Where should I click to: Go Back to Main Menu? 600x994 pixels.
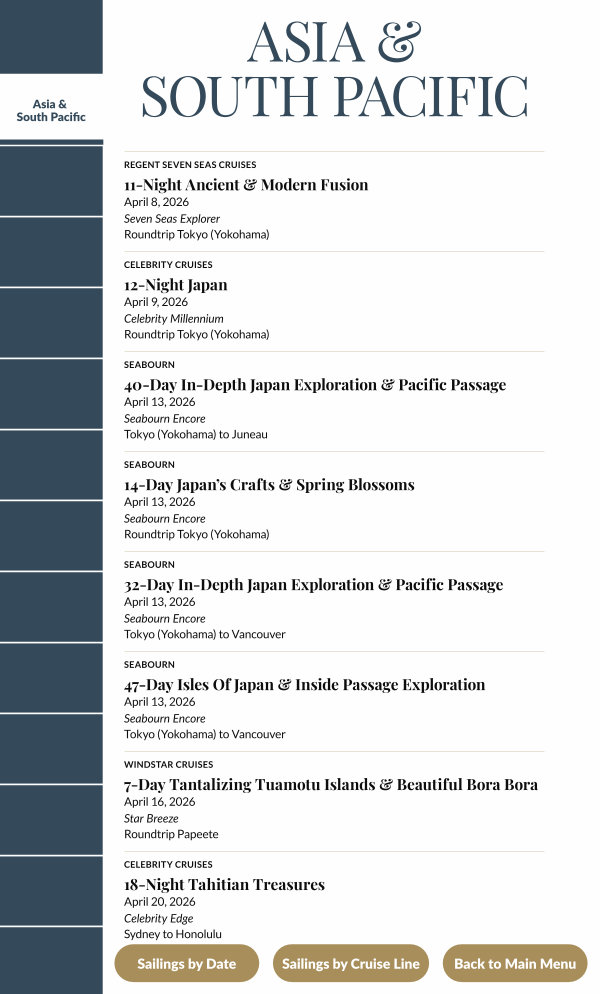click(x=515, y=964)
